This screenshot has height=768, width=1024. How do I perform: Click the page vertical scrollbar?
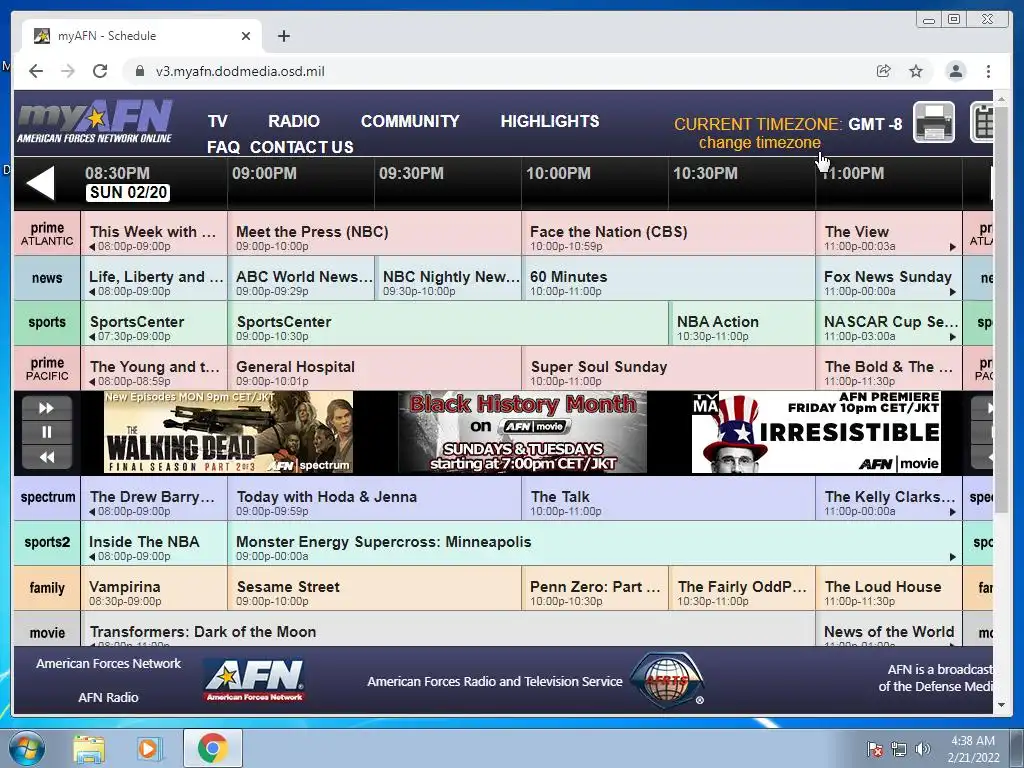[1001, 310]
